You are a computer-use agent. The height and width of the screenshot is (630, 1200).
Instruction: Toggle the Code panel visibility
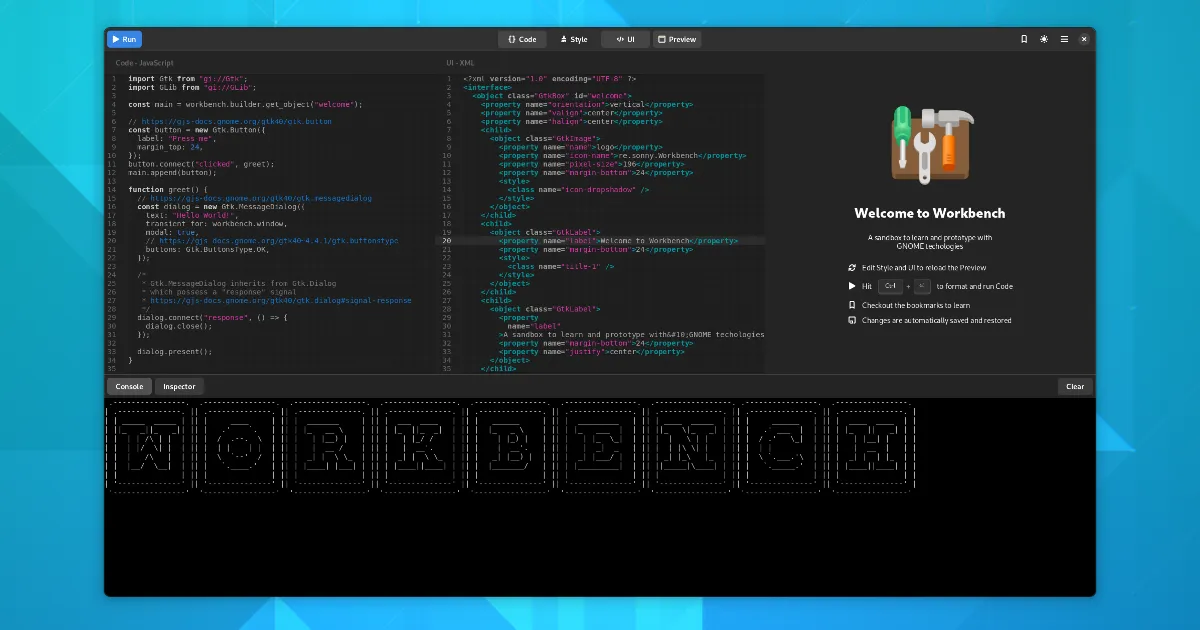point(522,40)
